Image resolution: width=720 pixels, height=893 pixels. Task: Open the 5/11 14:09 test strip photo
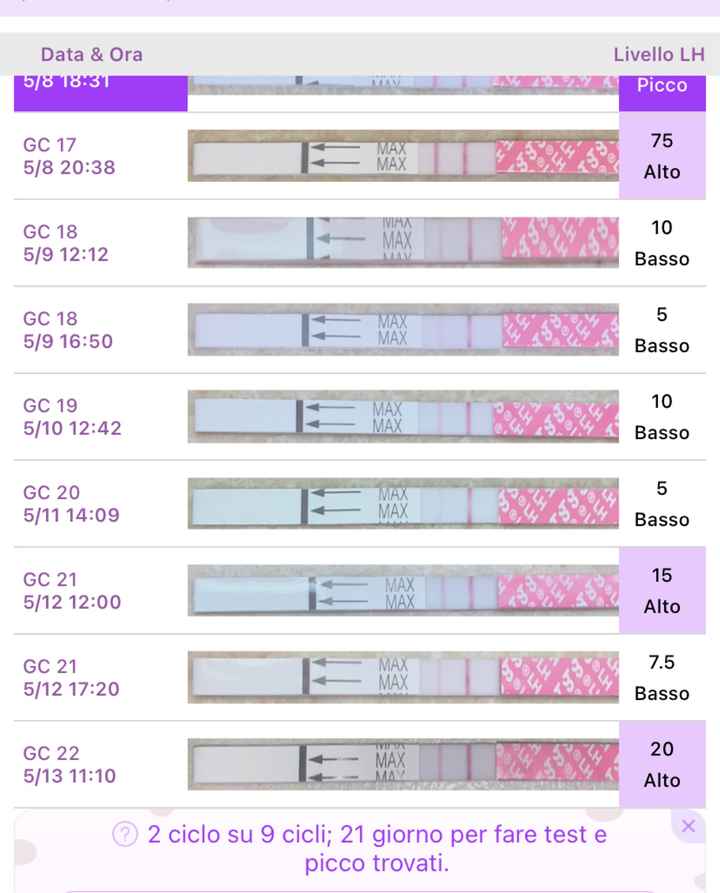coord(403,504)
